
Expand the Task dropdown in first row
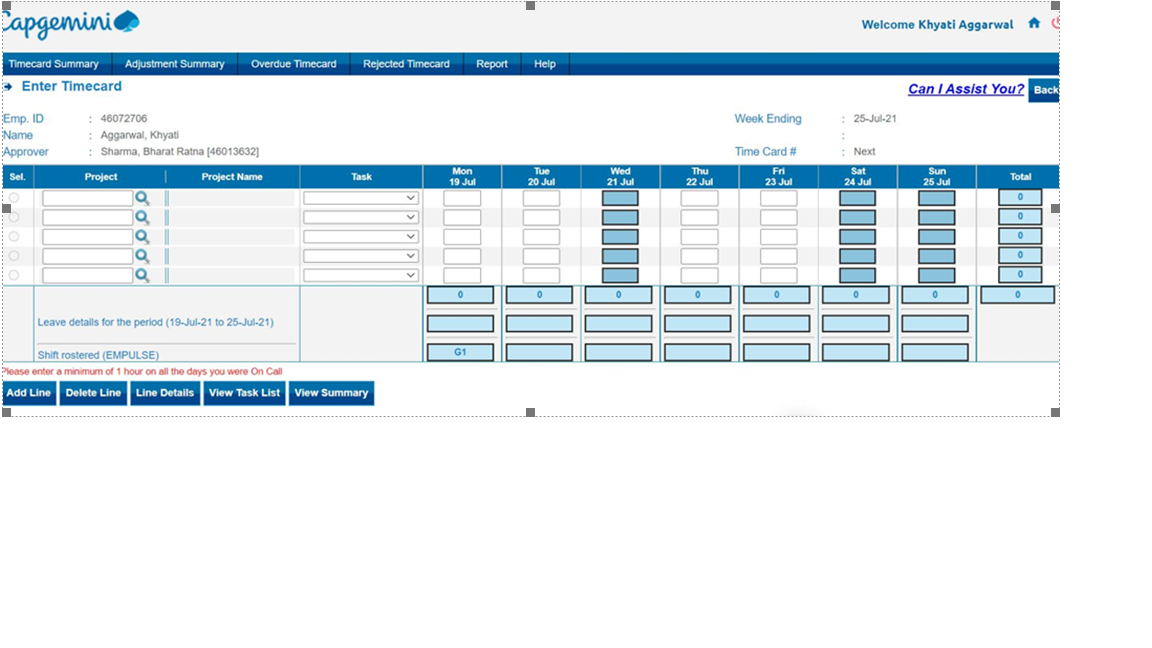pyautogui.click(x=361, y=198)
